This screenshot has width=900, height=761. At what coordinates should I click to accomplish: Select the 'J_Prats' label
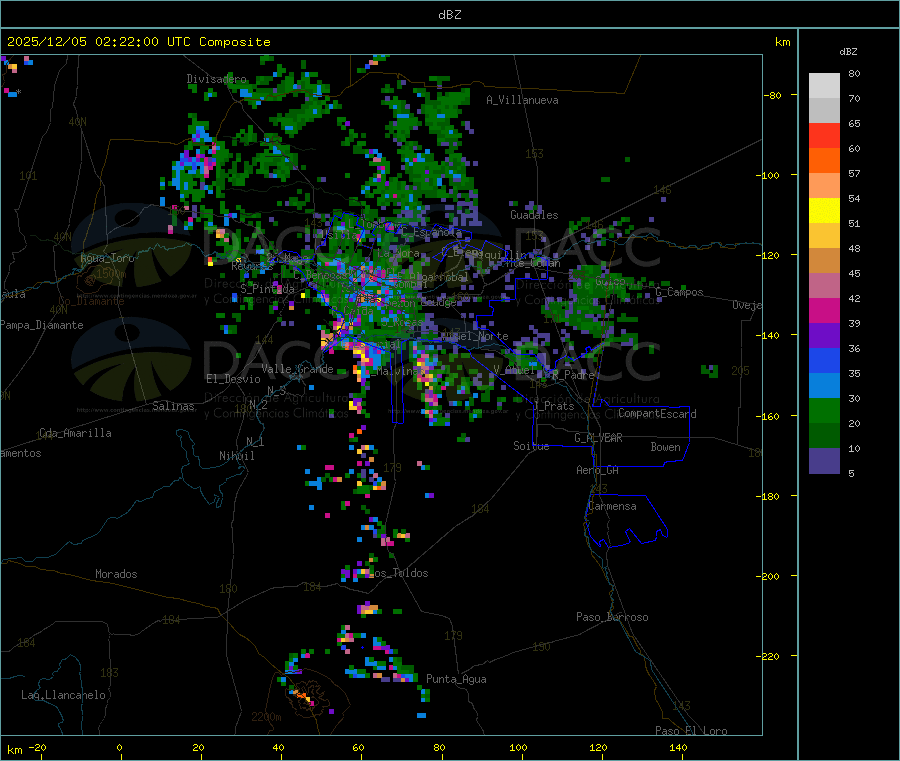[x=553, y=406]
